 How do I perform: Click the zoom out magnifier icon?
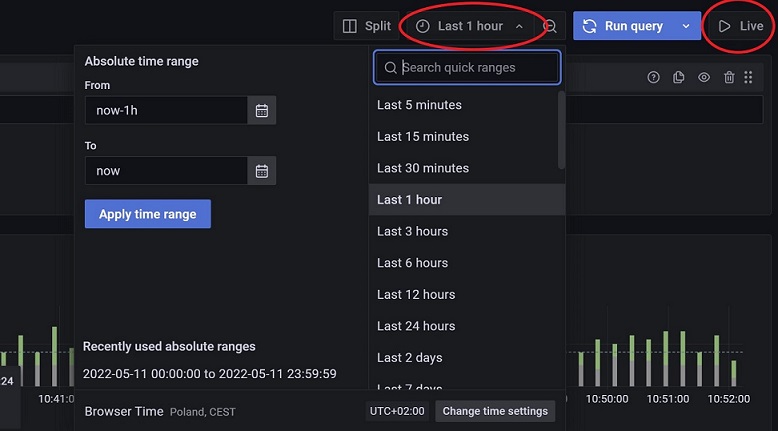(x=550, y=27)
